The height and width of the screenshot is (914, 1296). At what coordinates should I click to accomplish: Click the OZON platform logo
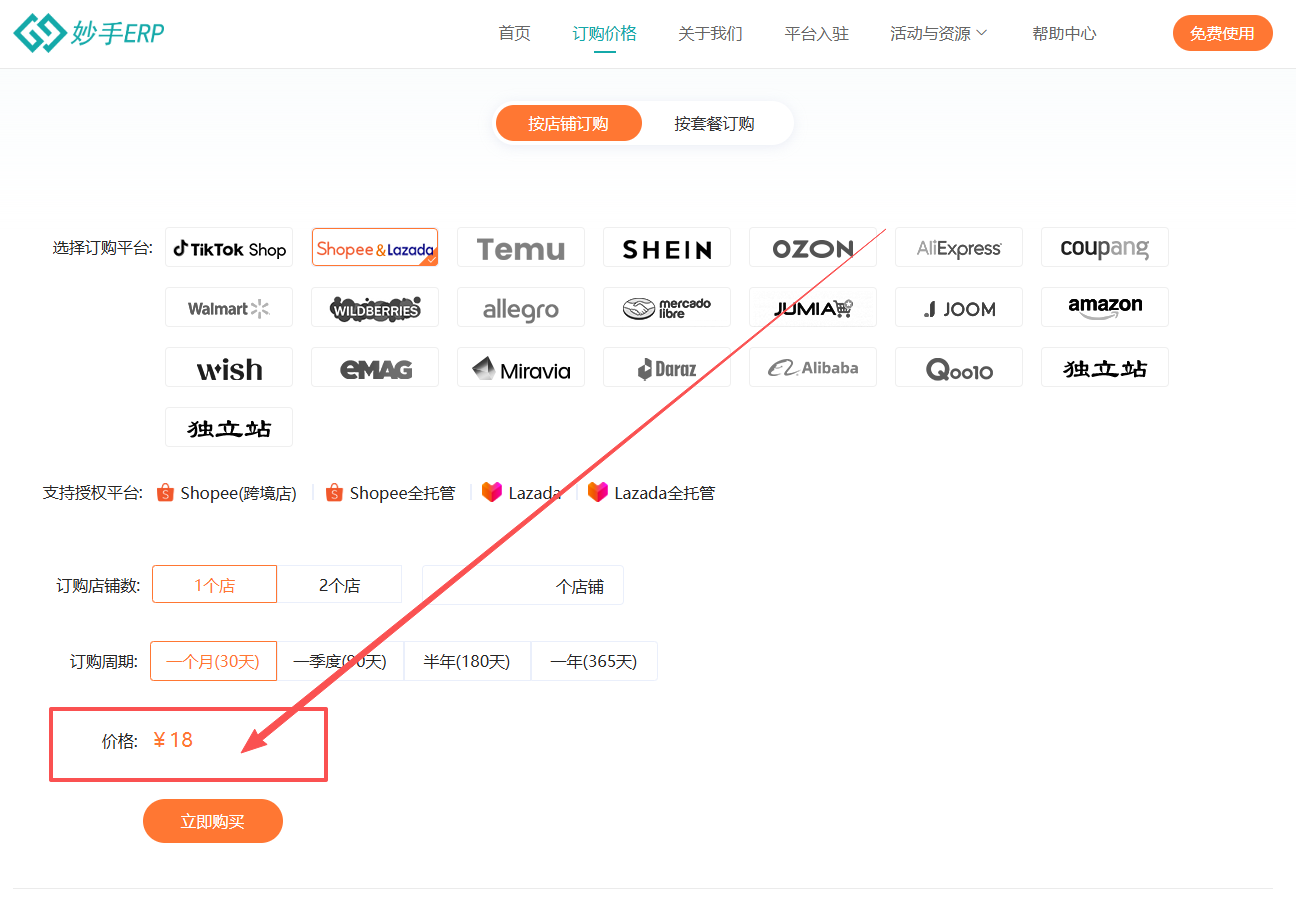click(x=812, y=247)
